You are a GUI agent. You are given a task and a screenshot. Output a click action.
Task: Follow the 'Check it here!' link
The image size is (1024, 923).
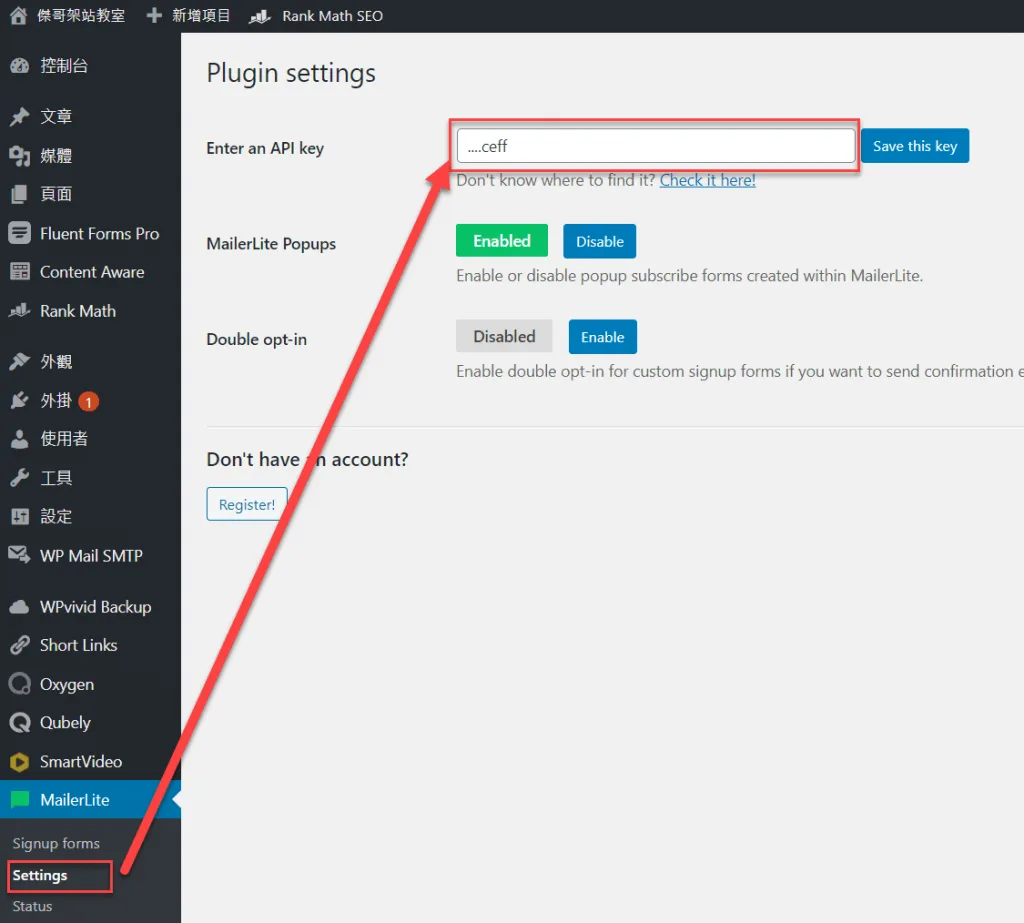click(707, 180)
